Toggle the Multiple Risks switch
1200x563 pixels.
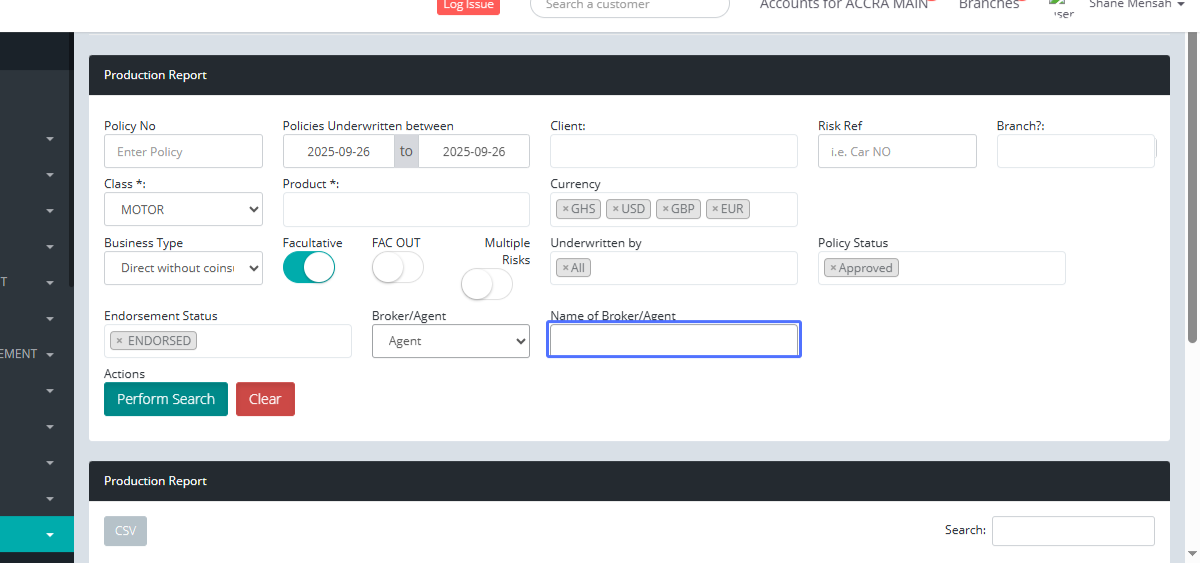pos(486,285)
